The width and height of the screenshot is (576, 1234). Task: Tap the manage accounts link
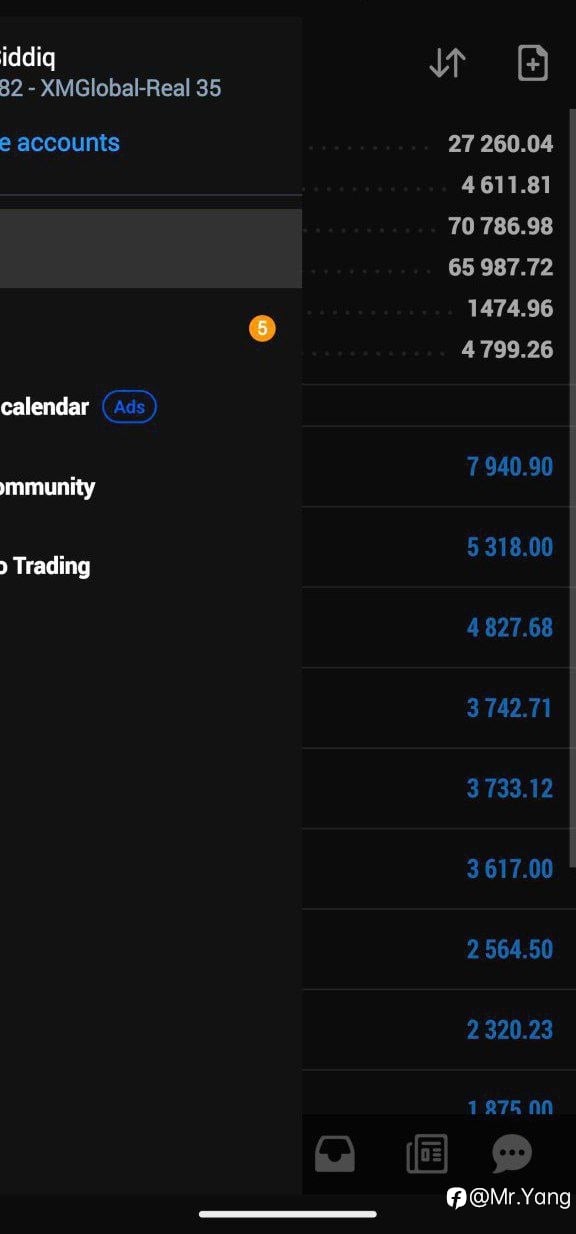click(60, 142)
